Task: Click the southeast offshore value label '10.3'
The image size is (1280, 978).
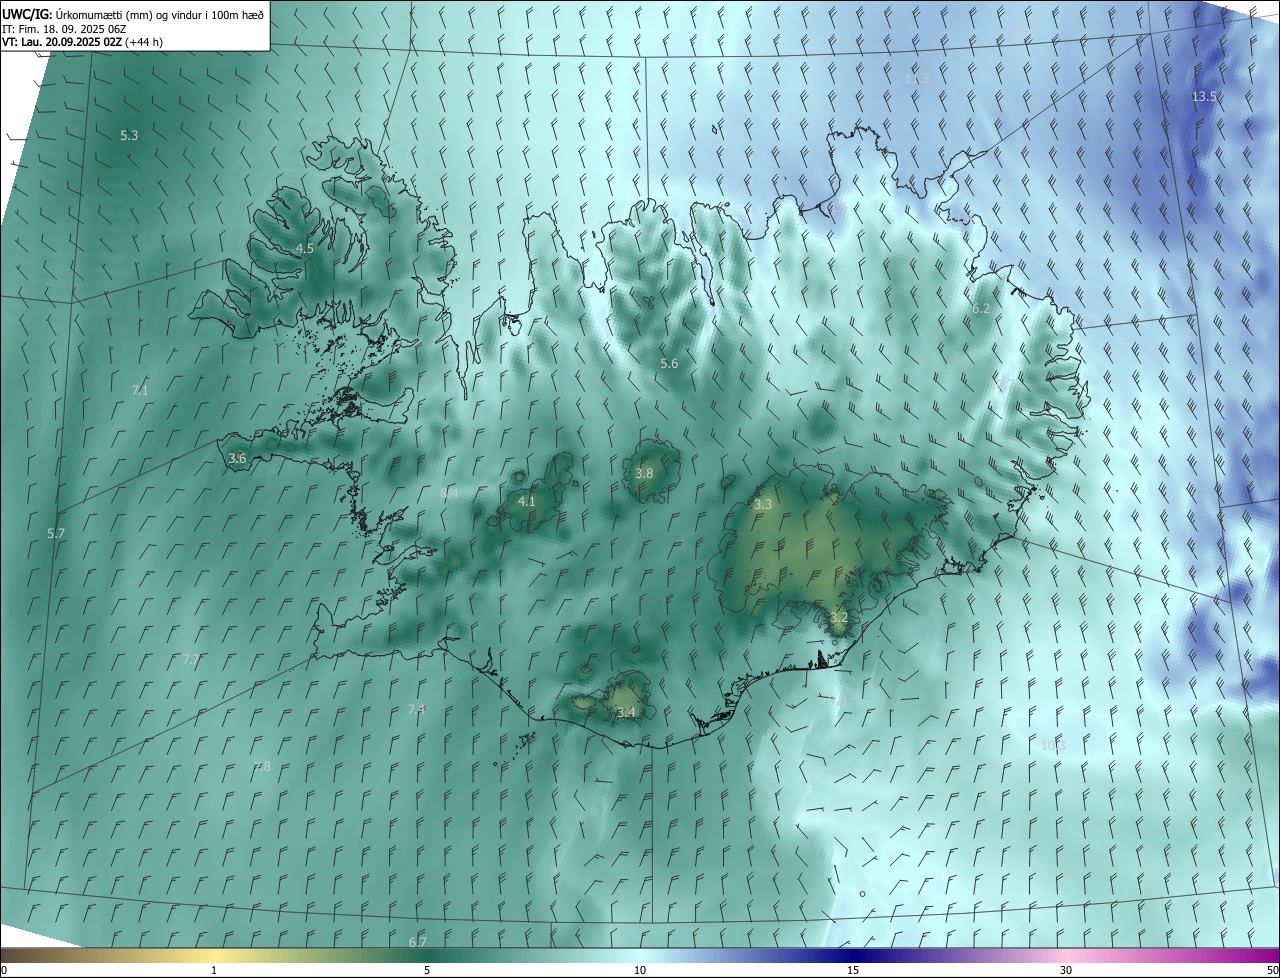Action: 1053,745
